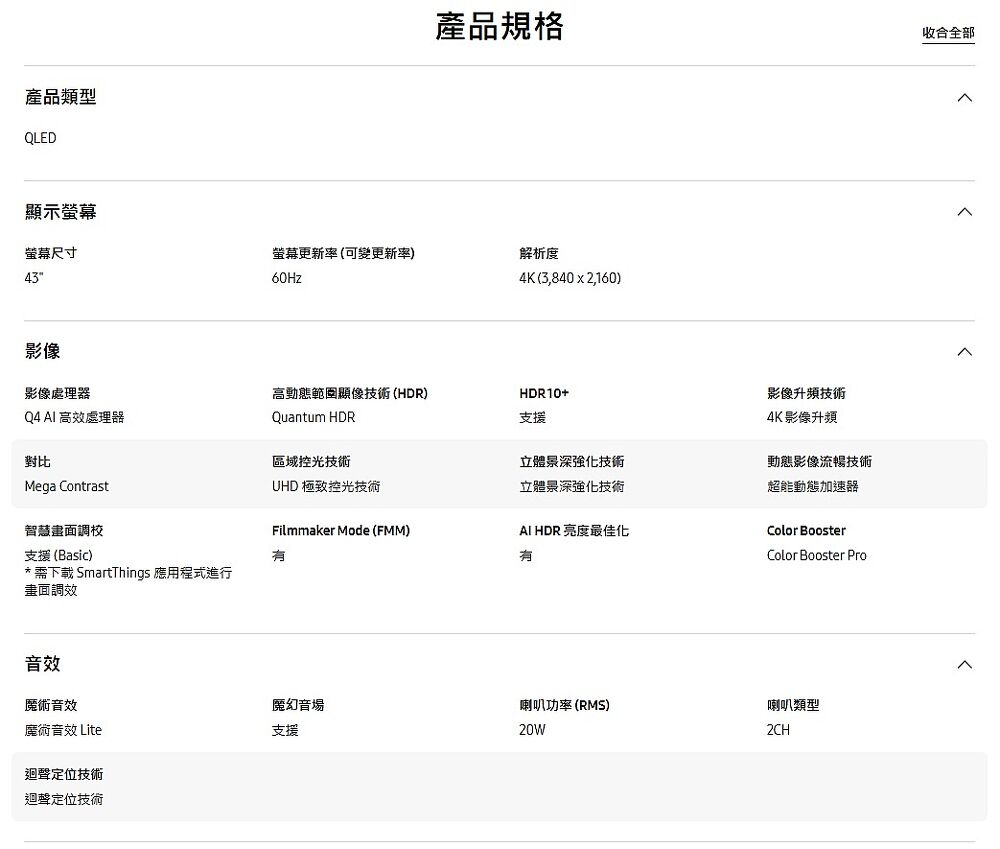The image size is (1000, 849).
Task: Click the 影像處理器 label
Action: coord(57,393)
